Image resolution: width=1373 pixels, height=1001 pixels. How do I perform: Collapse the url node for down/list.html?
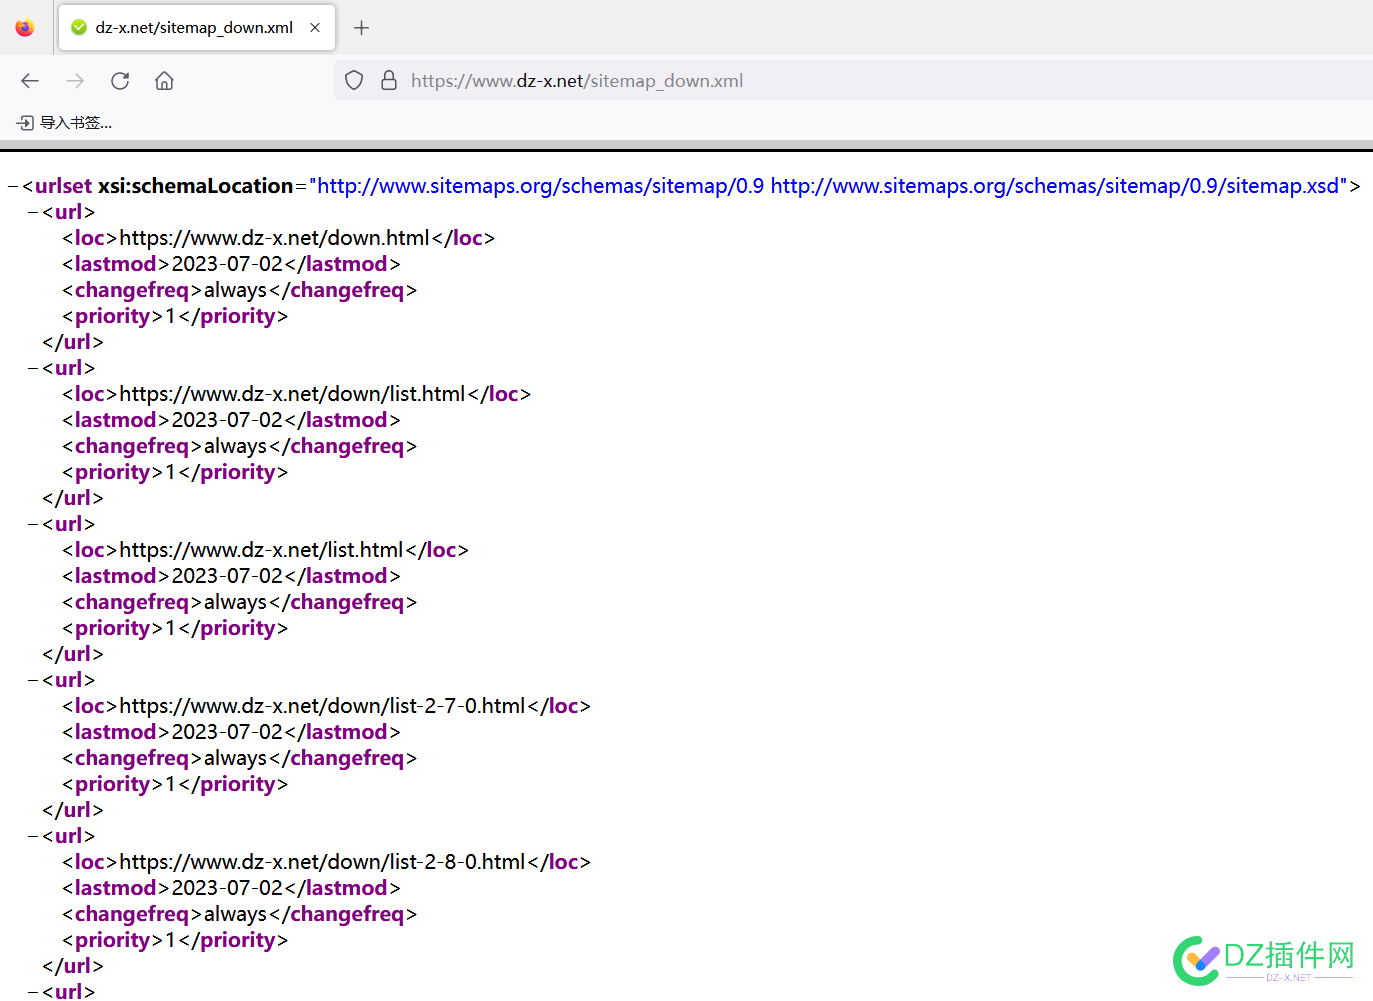(x=33, y=369)
